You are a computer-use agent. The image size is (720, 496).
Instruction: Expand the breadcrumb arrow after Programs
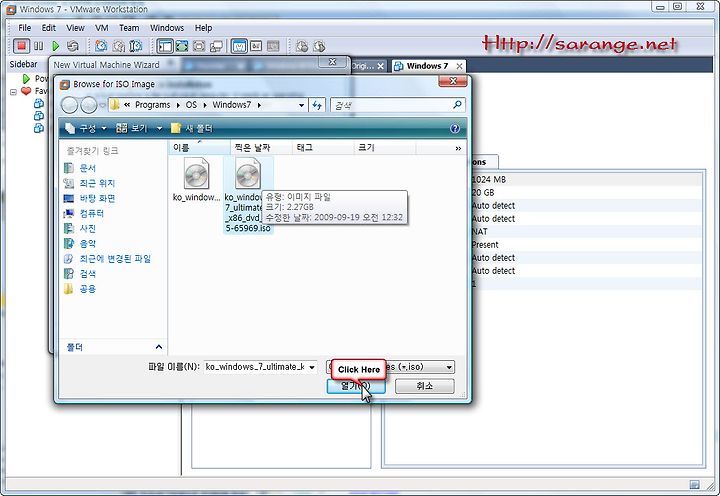(x=178, y=105)
